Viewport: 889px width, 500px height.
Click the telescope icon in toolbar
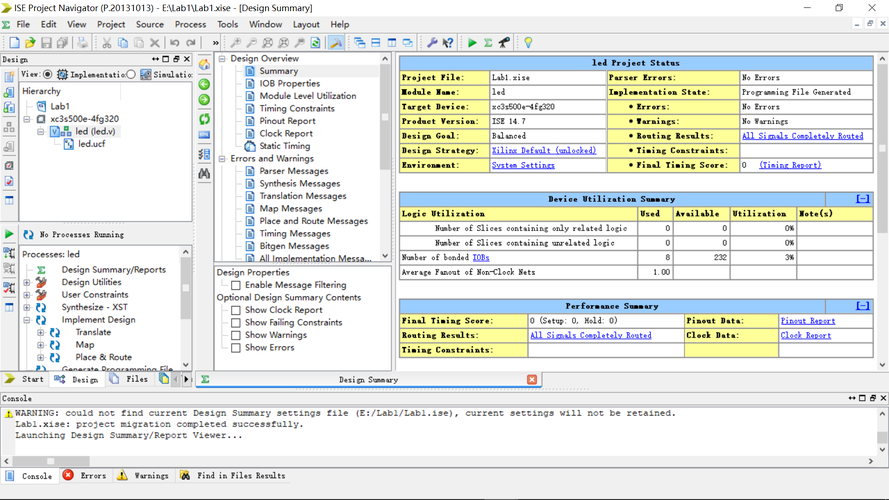click(504, 43)
